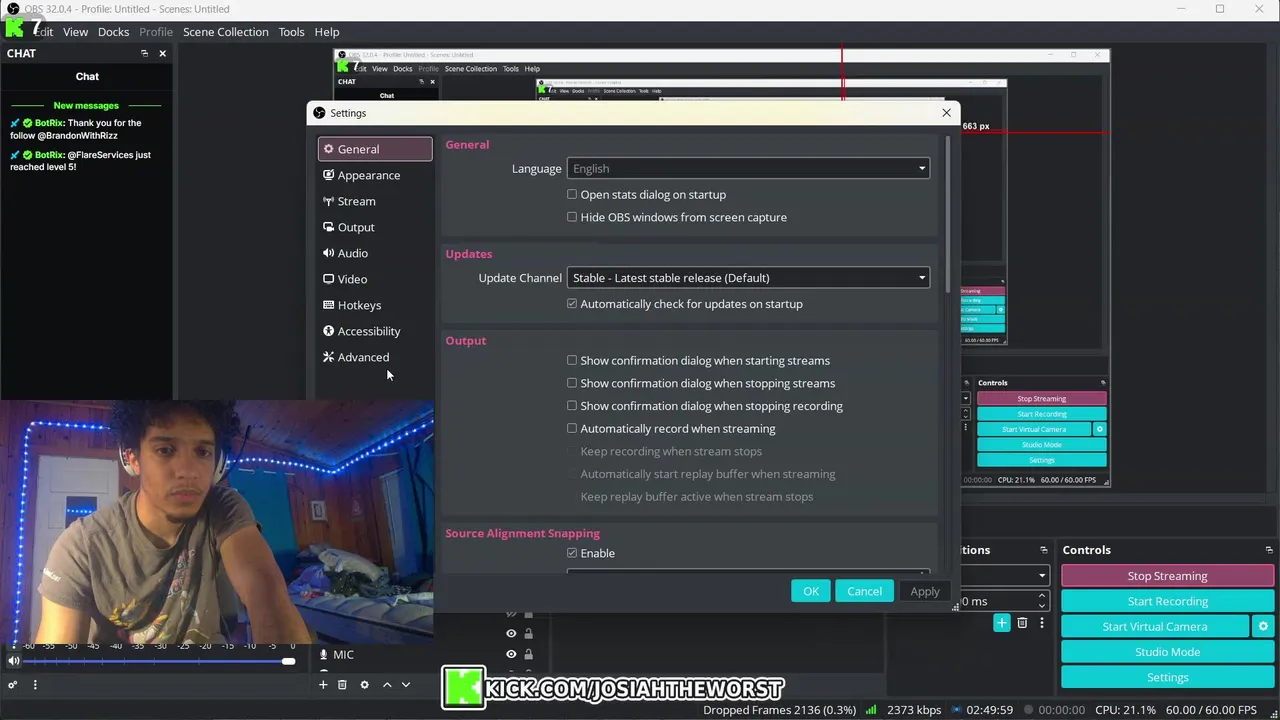The width and height of the screenshot is (1280, 720).
Task: Switch to Audio settings
Action: coord(375,253)
